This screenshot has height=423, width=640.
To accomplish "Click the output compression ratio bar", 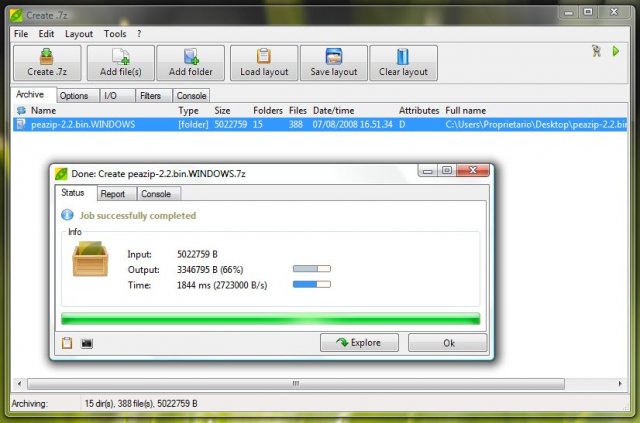I will click(x=312, y=269).
